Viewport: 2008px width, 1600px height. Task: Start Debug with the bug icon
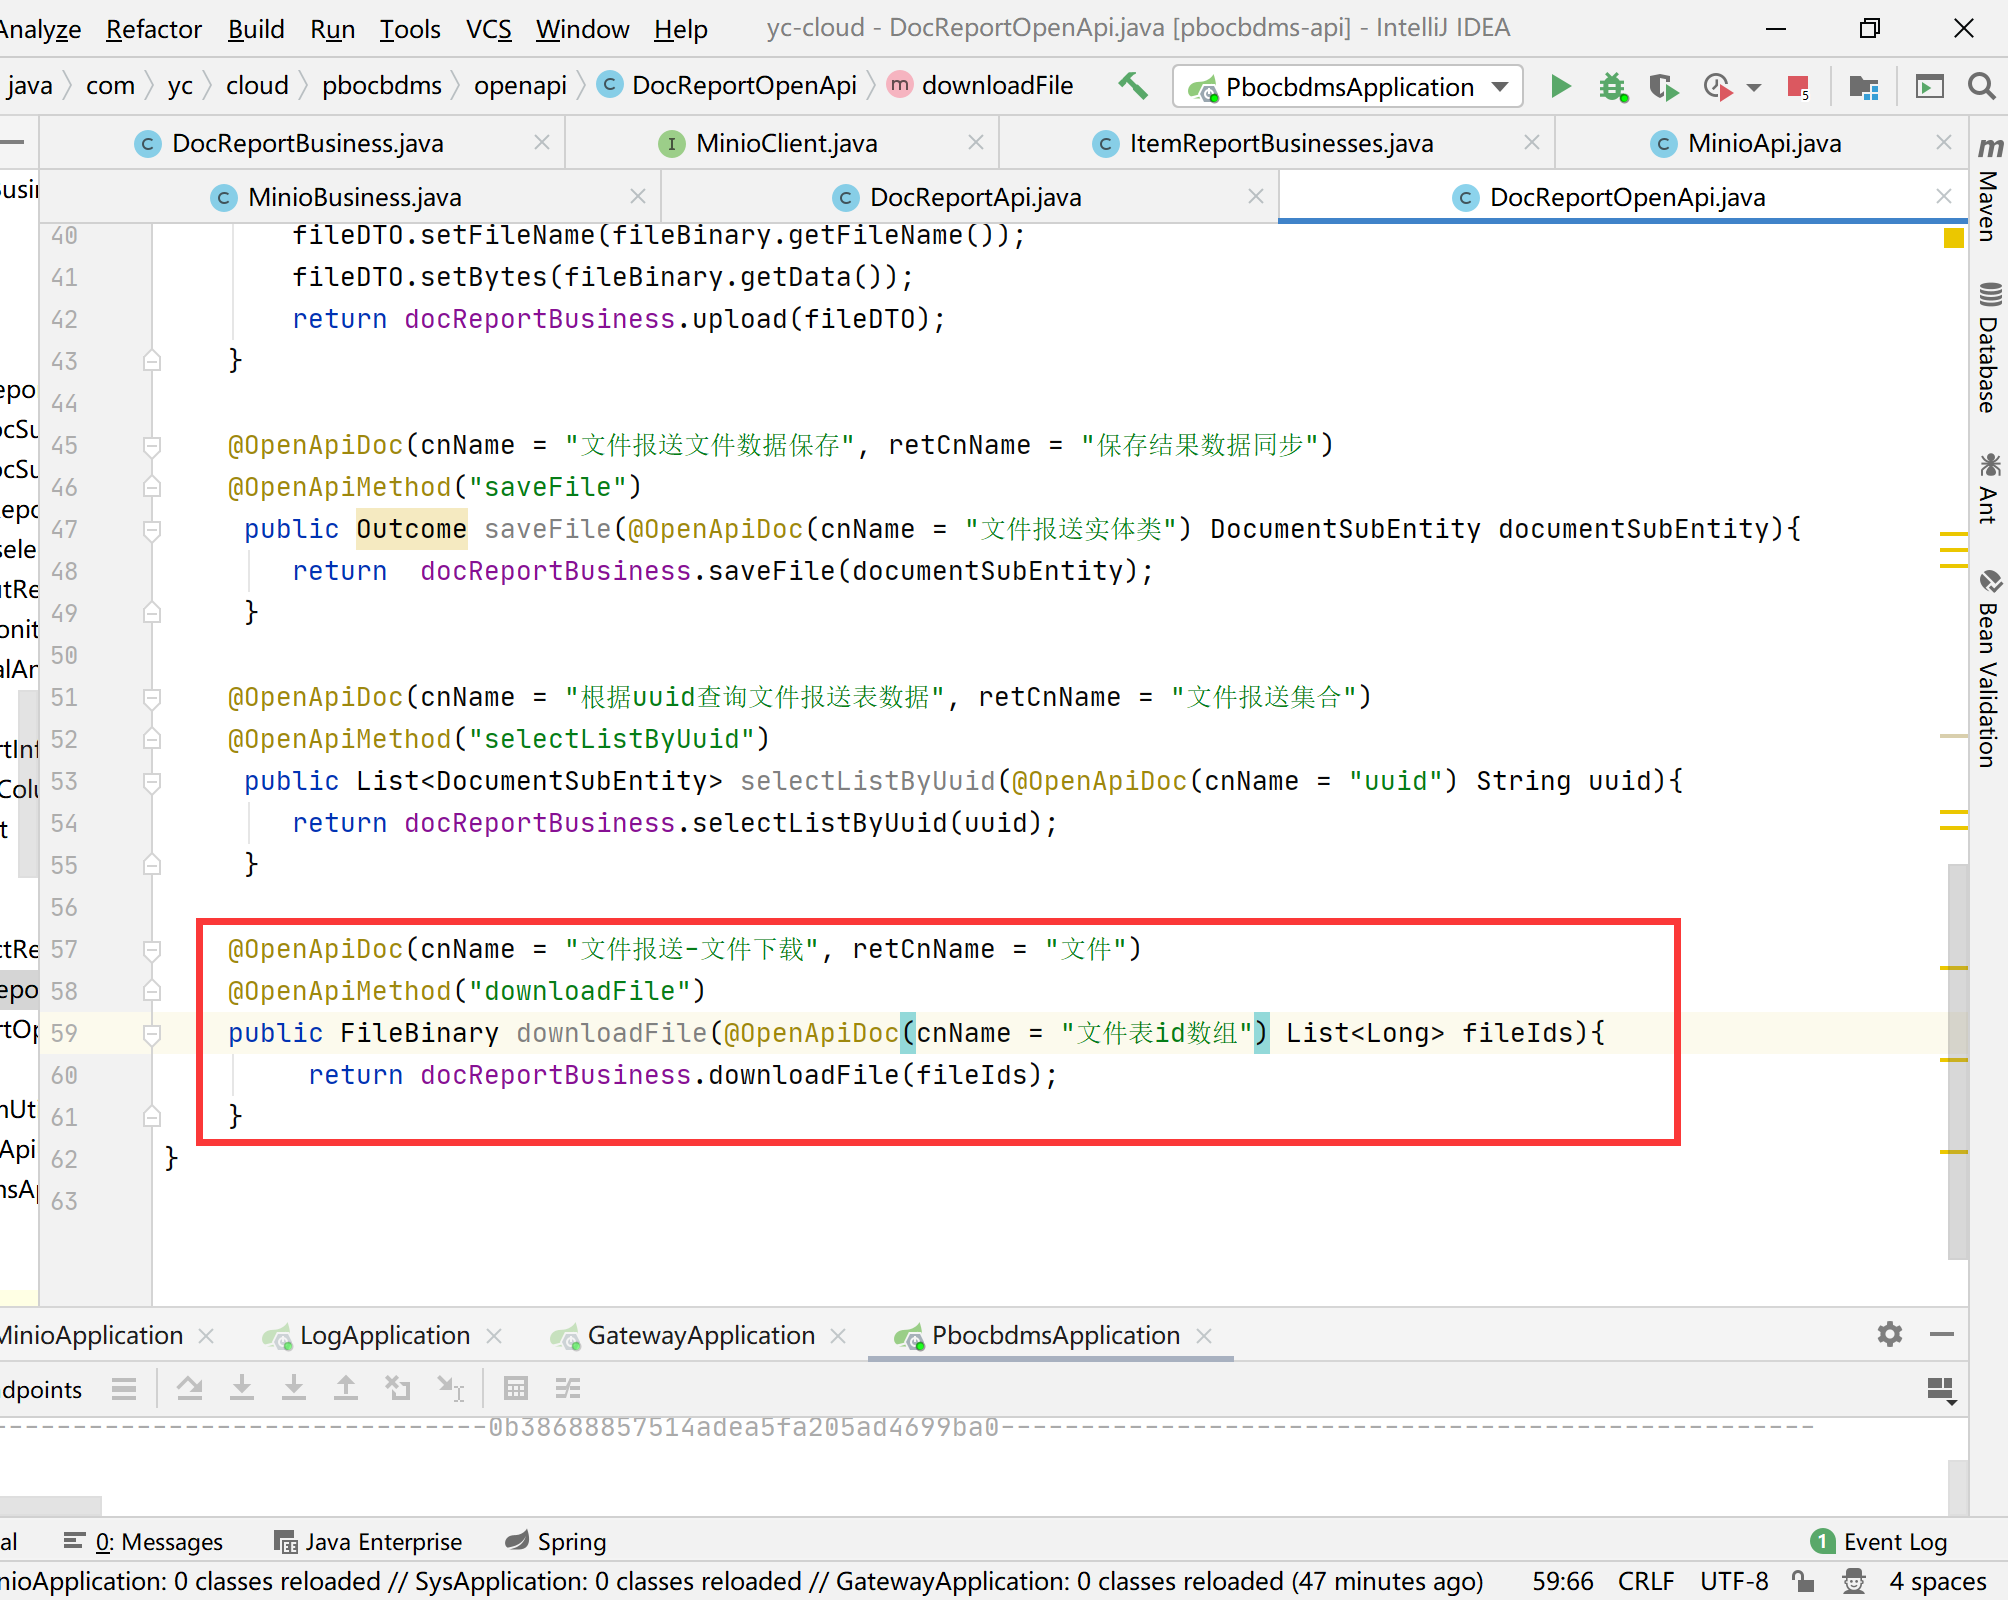pyautogui.click(x=1612, y=87)
